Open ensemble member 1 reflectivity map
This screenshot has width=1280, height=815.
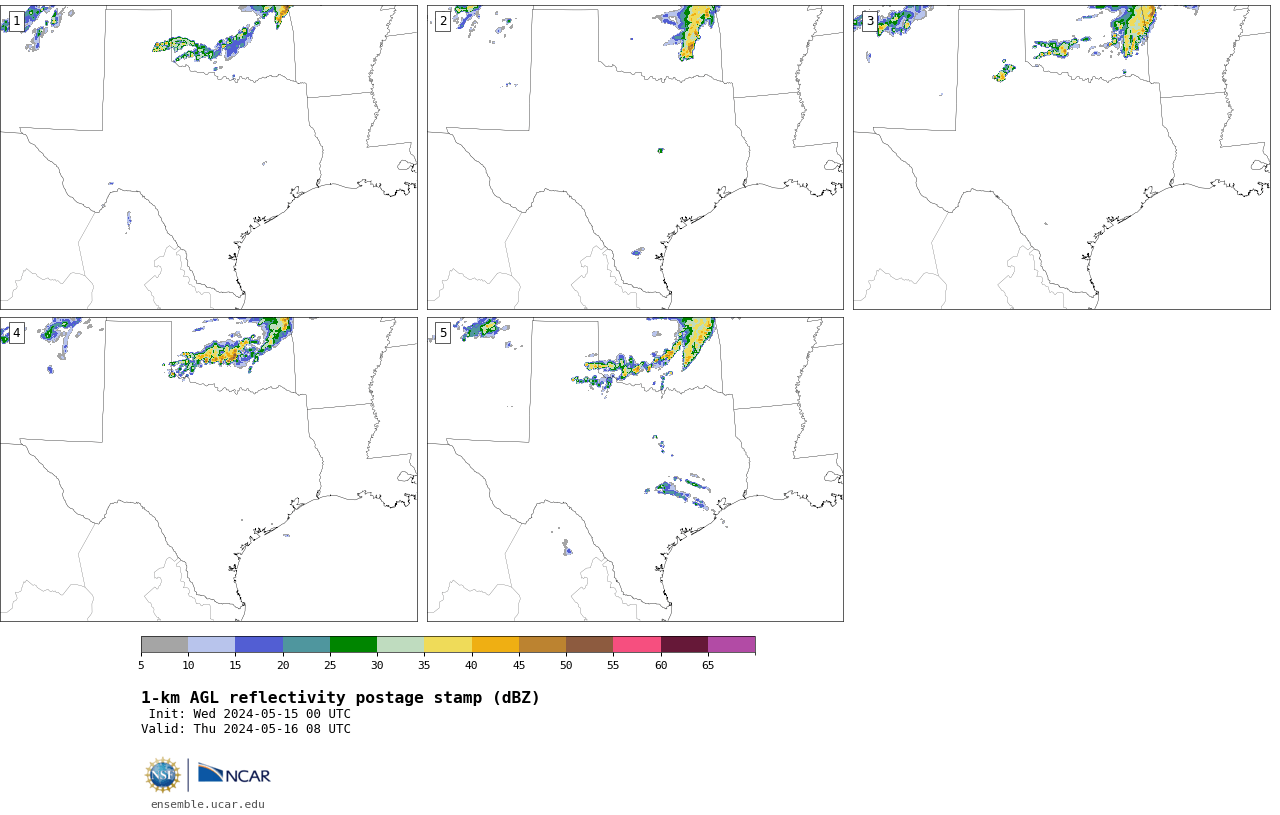click(208, 157)
